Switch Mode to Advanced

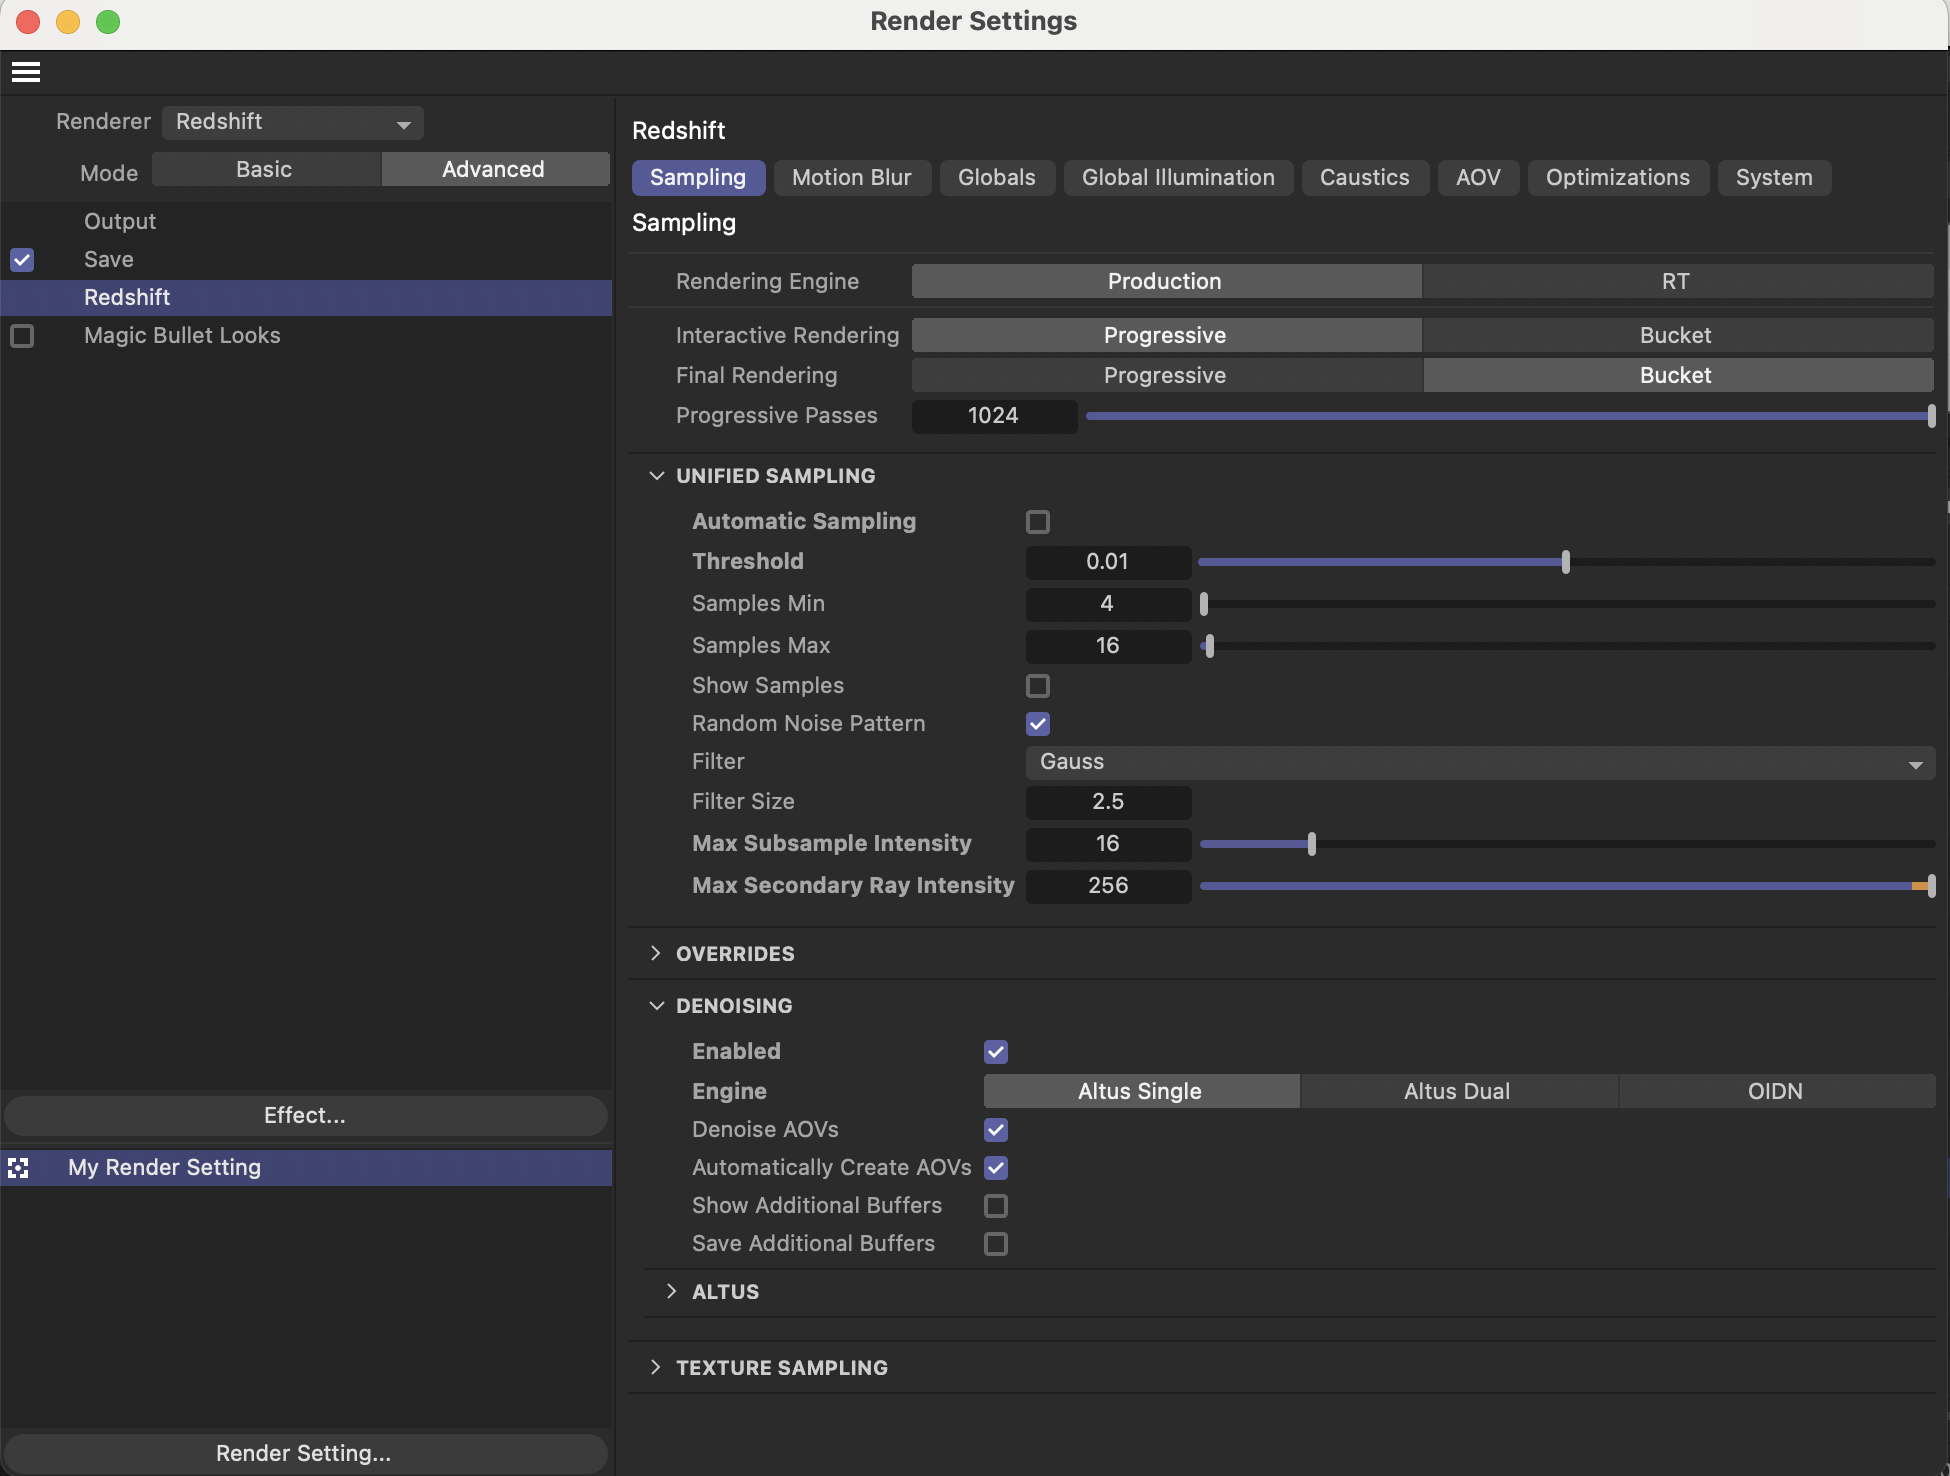[494, 170]
